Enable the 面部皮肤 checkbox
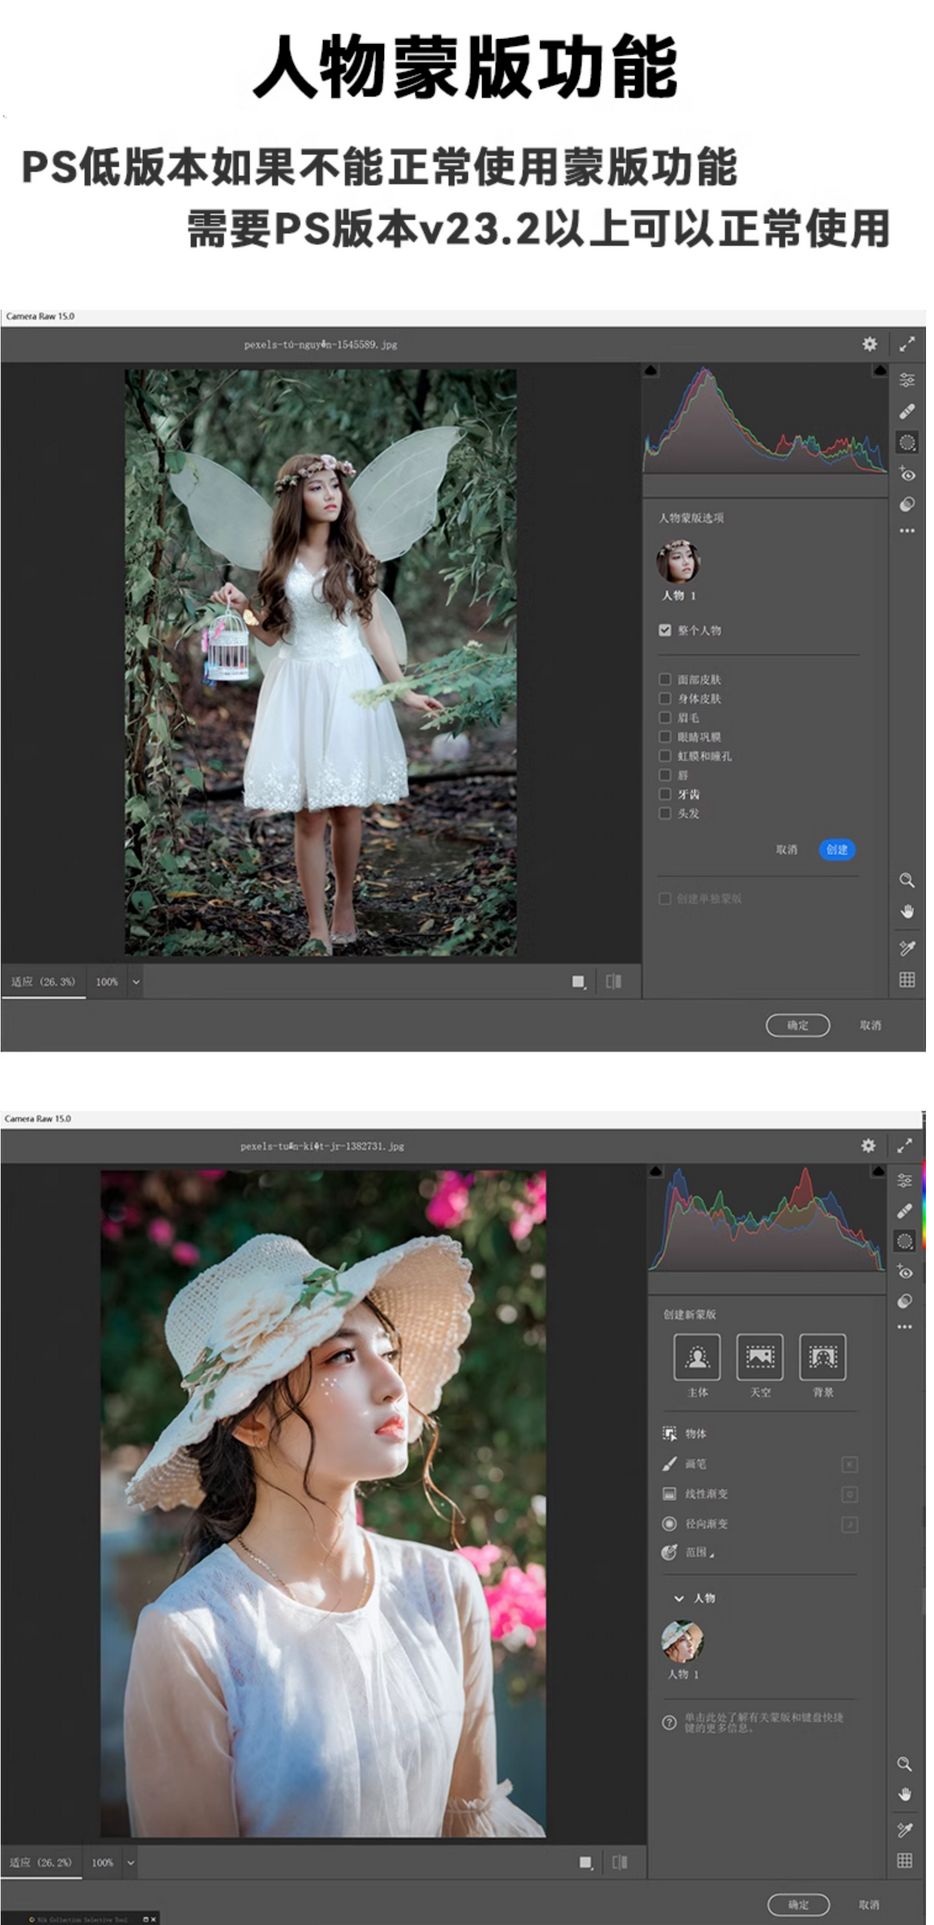This screenshot has width=934, height=1925. pos(665,679)
